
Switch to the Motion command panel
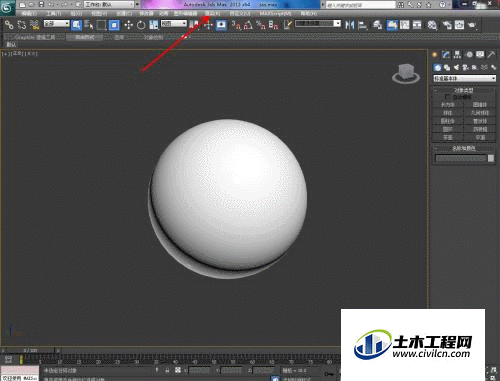[469, 55]
